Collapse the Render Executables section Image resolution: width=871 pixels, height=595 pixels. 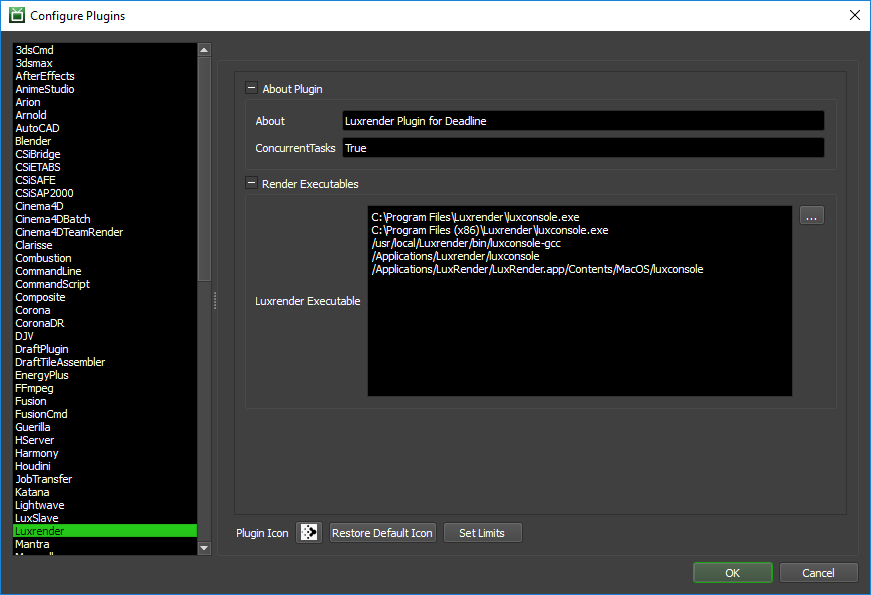pyautogui.click(x=252, y=184)
